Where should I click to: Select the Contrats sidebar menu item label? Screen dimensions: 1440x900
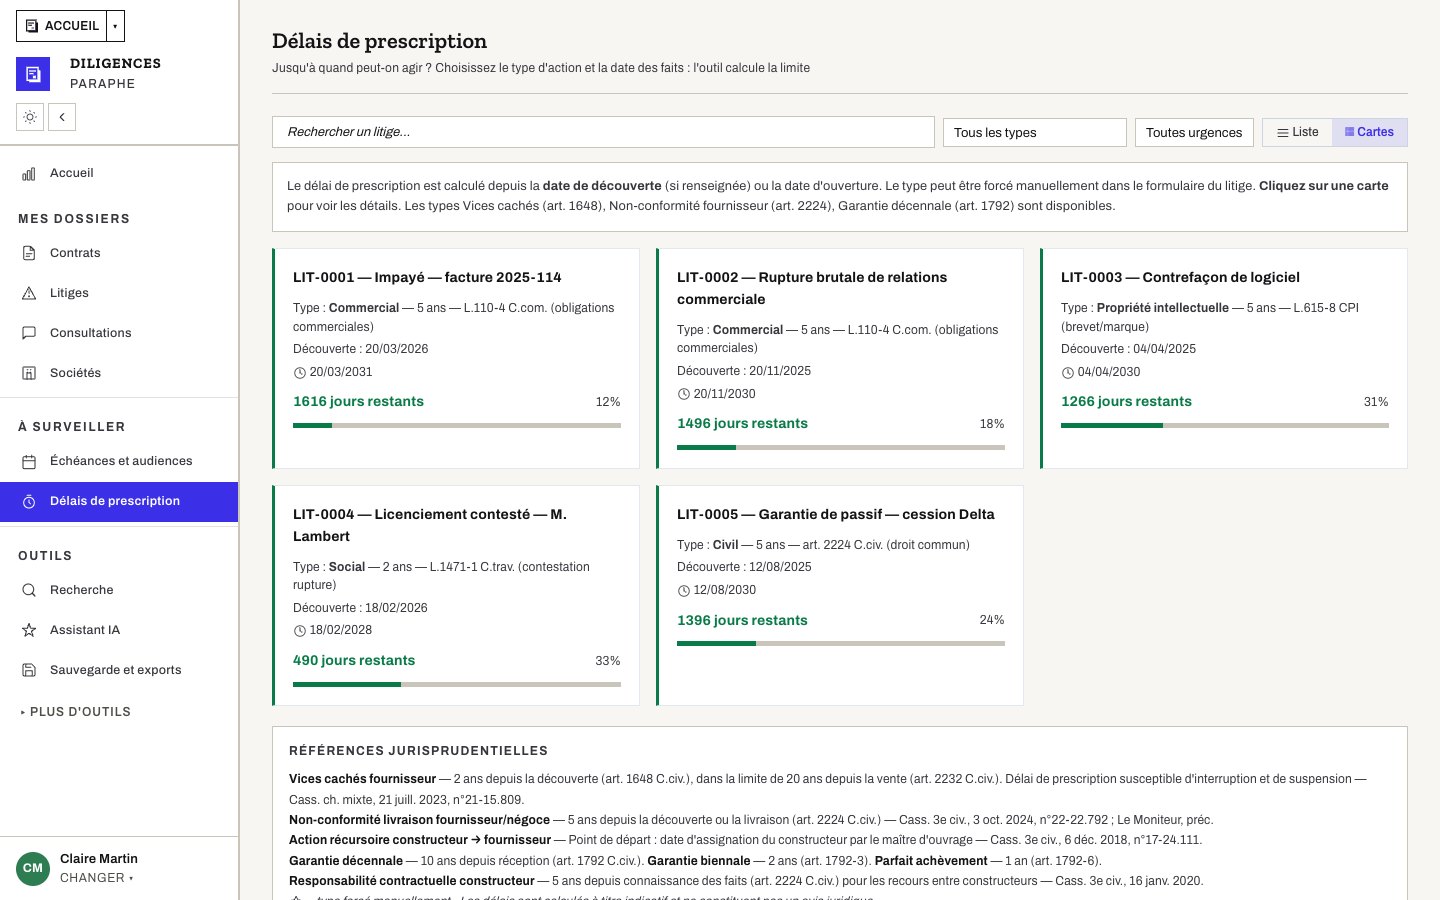(x=75, y=253)
